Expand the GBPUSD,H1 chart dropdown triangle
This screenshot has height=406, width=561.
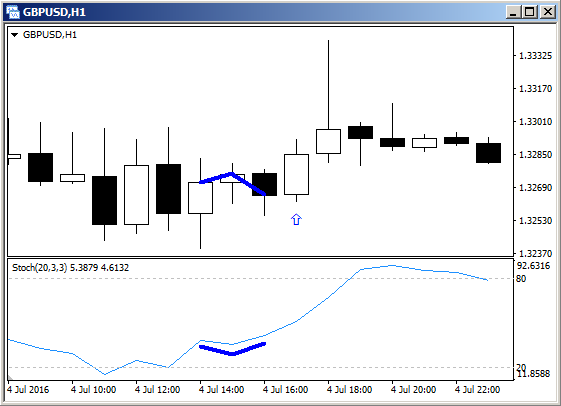[14, 35]
